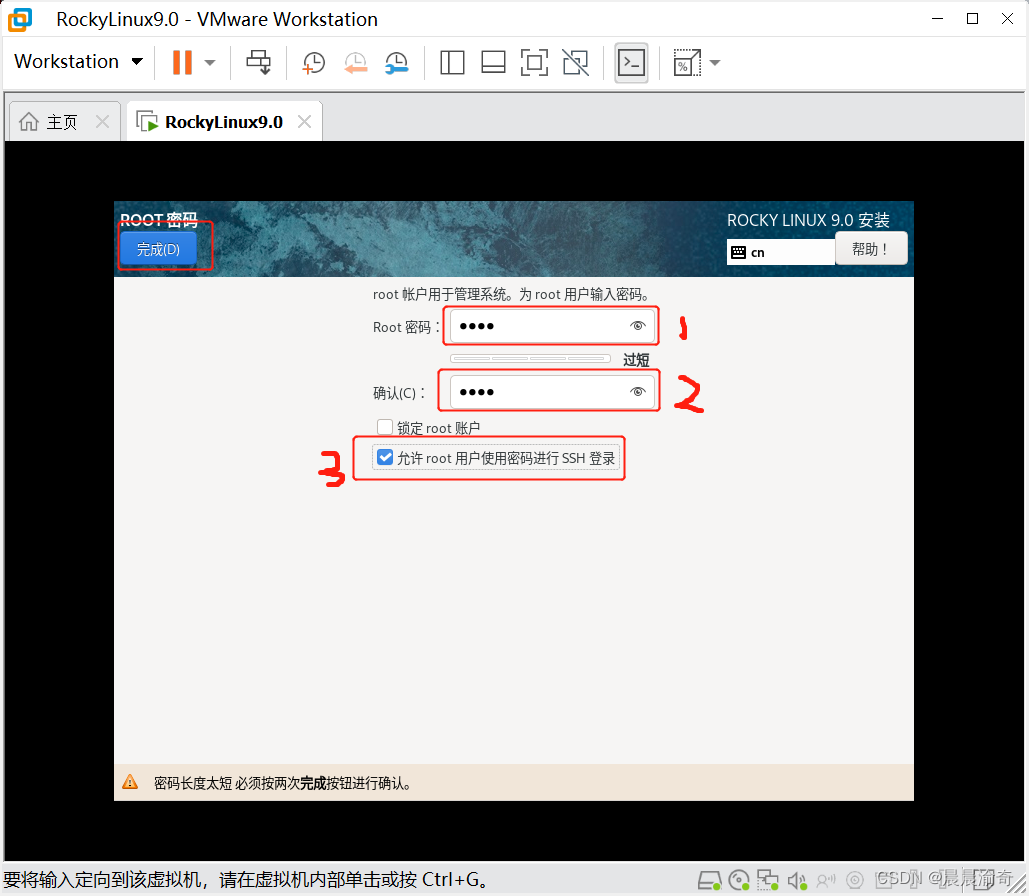
Task: Click the 过短 strength label
Action: click(636, 360)
